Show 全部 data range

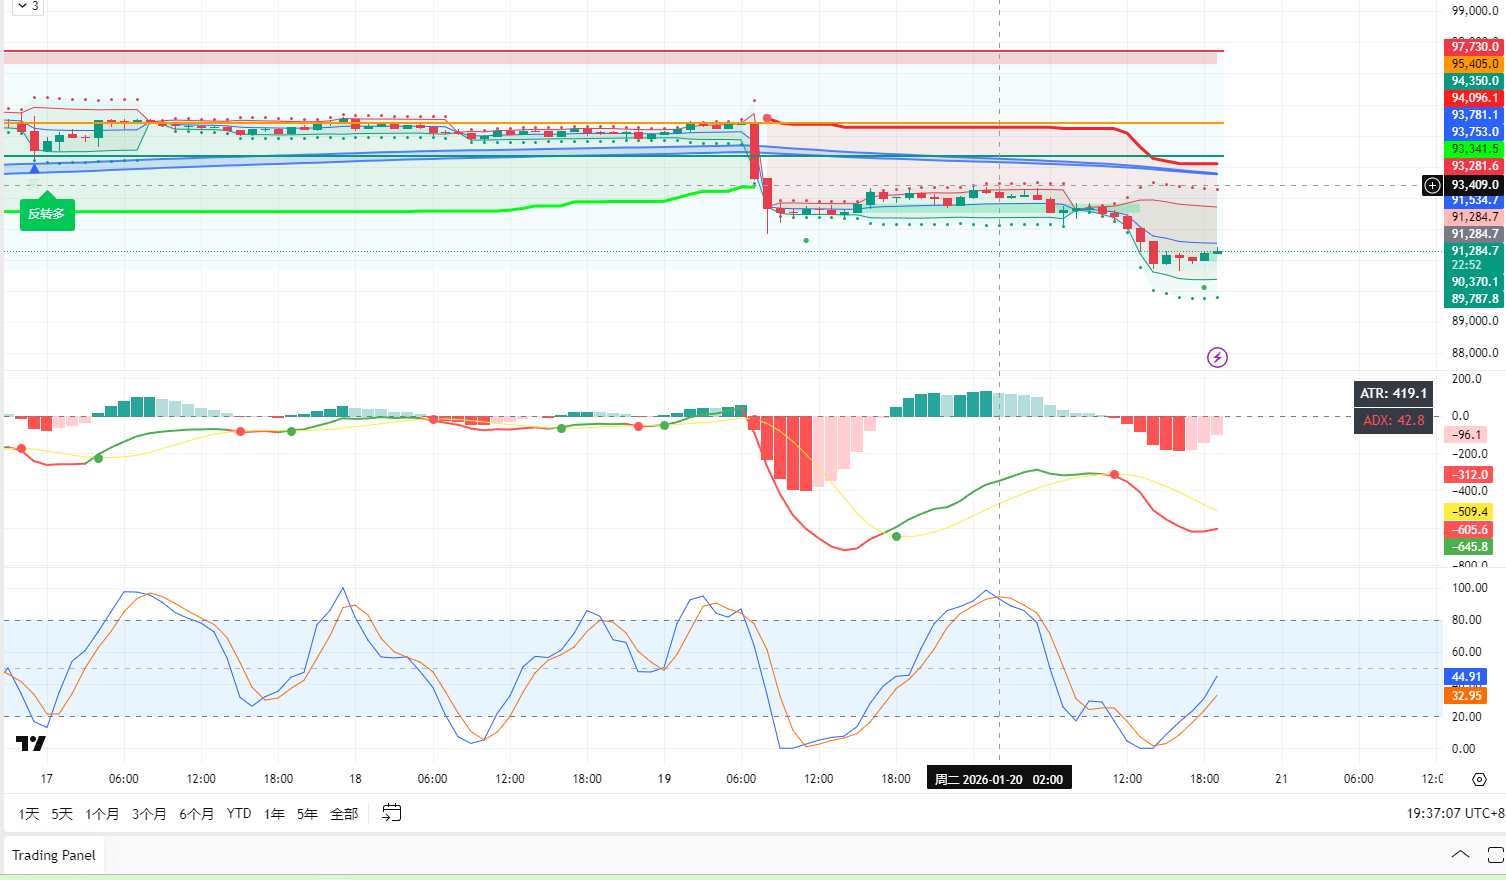coord(344,813)
